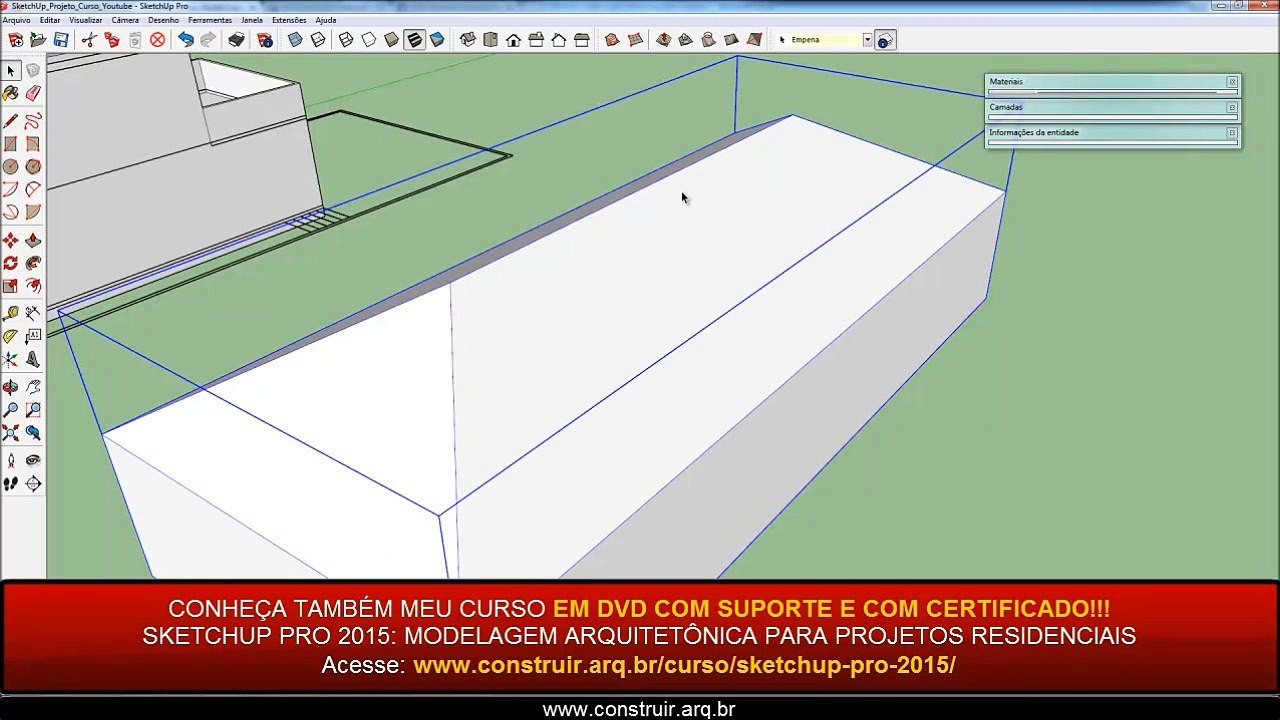
Task: Open the Empena layer dropdown
Action: coord(867,40)
